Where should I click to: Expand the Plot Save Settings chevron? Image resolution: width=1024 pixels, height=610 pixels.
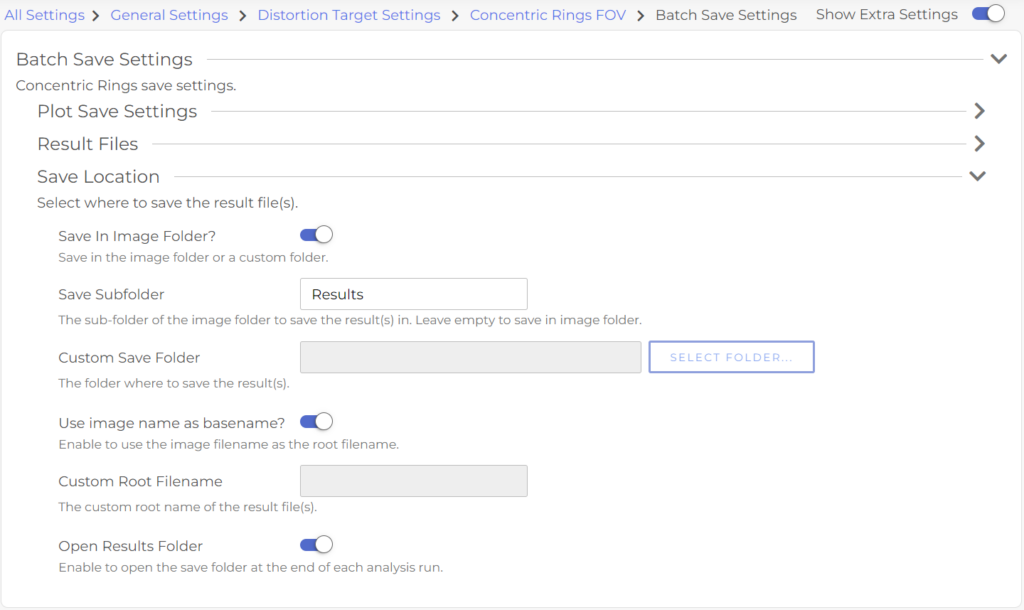point(979,111)
